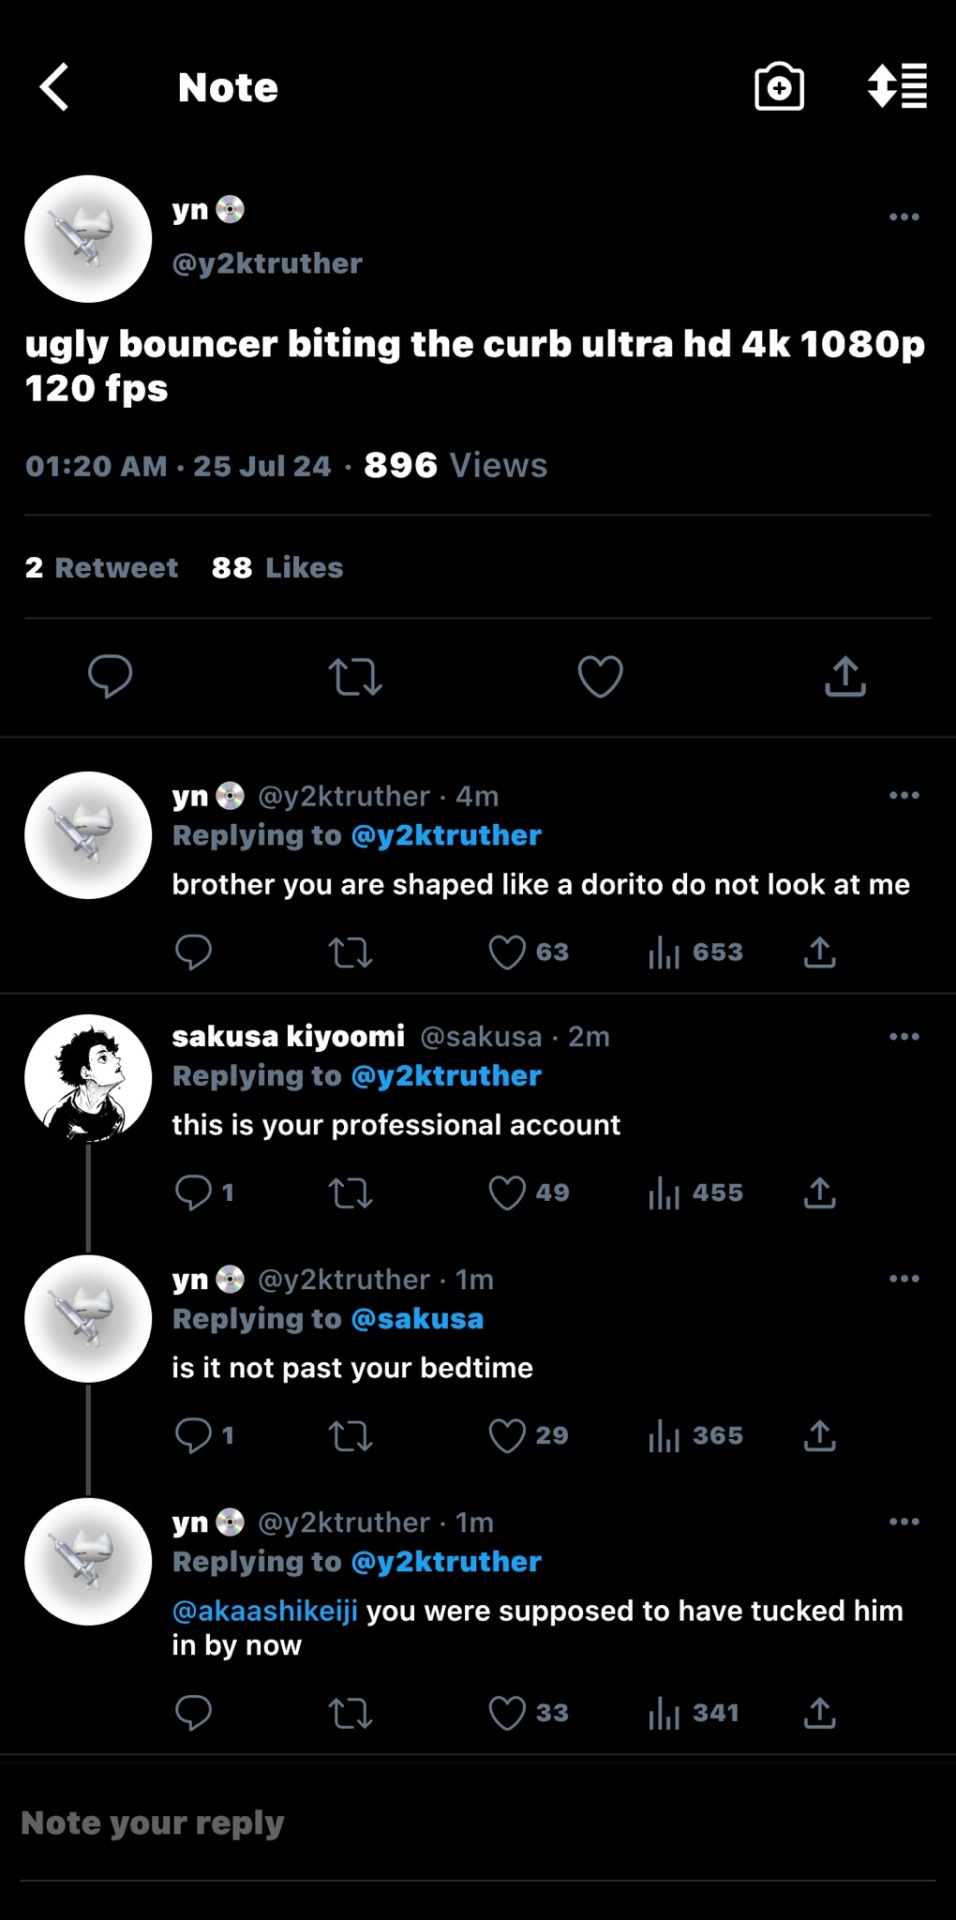Open sakusa kiyoomi's profile picture
The height and width of the screenshot is (1920, 956).
point(88,1078)
